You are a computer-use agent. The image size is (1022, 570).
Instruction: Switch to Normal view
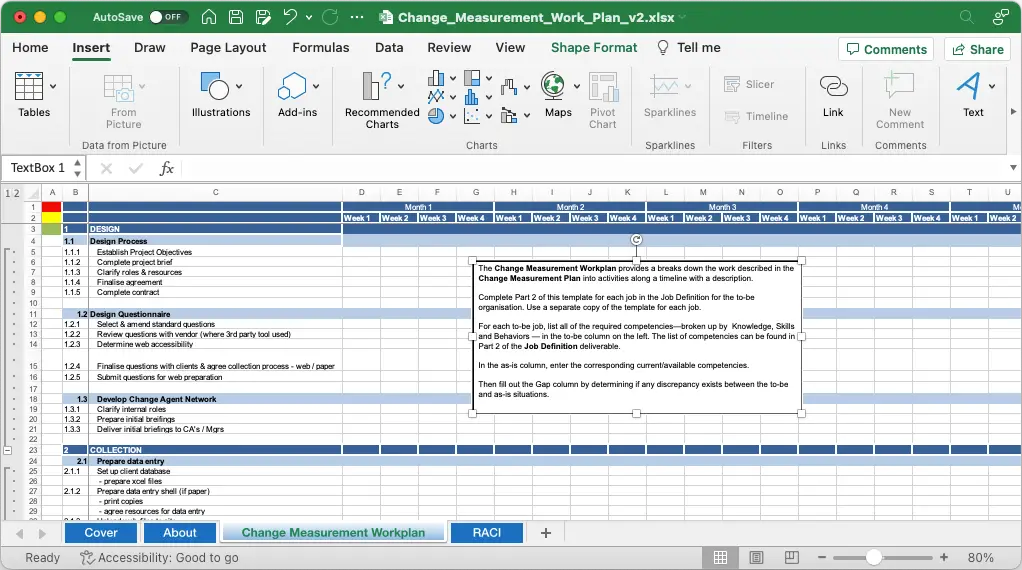point(720,558)
